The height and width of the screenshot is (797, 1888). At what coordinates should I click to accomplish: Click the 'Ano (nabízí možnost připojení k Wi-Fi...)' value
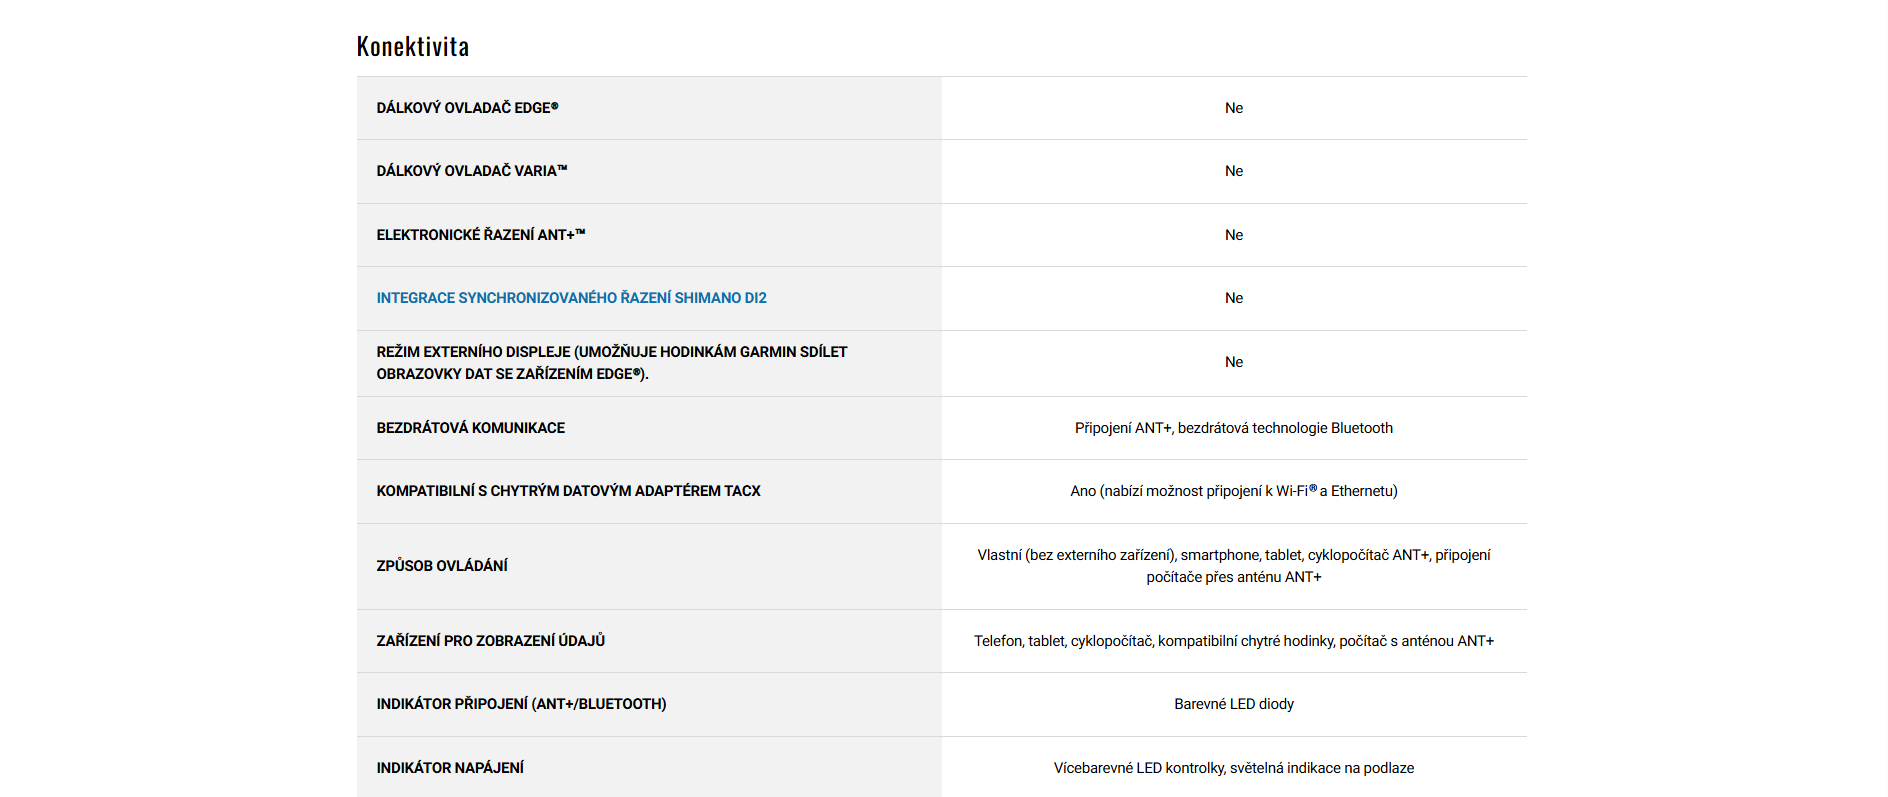tap(1233, 491)
